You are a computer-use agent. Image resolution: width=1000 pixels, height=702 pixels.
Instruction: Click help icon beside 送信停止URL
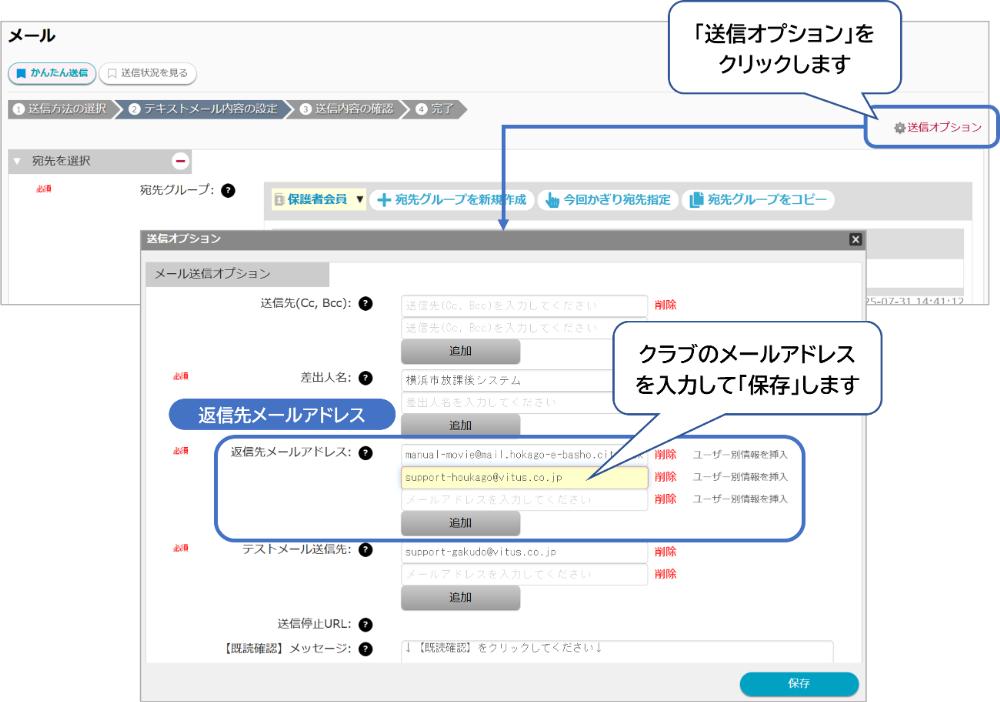pos(366,625)
